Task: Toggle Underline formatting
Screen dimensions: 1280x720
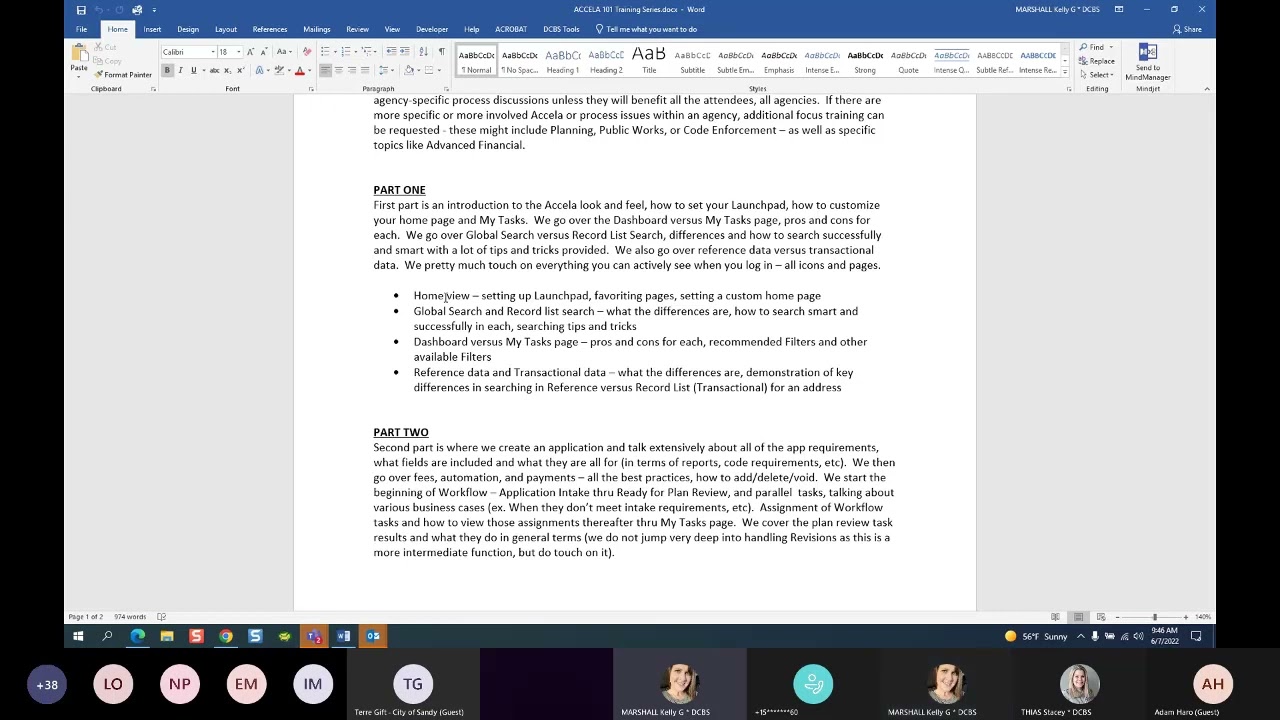Action: click(x=194, y=70)
